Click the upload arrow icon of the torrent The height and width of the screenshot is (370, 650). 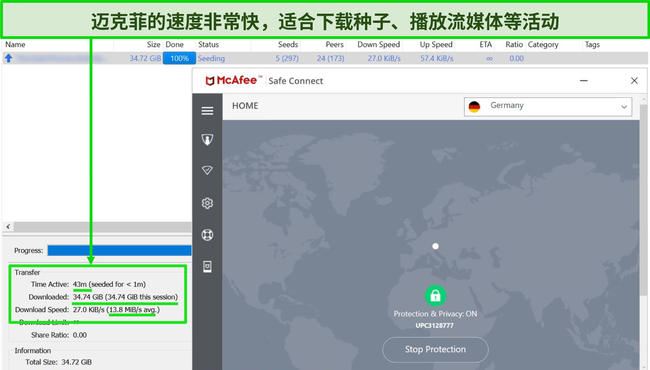pos(8,58)
